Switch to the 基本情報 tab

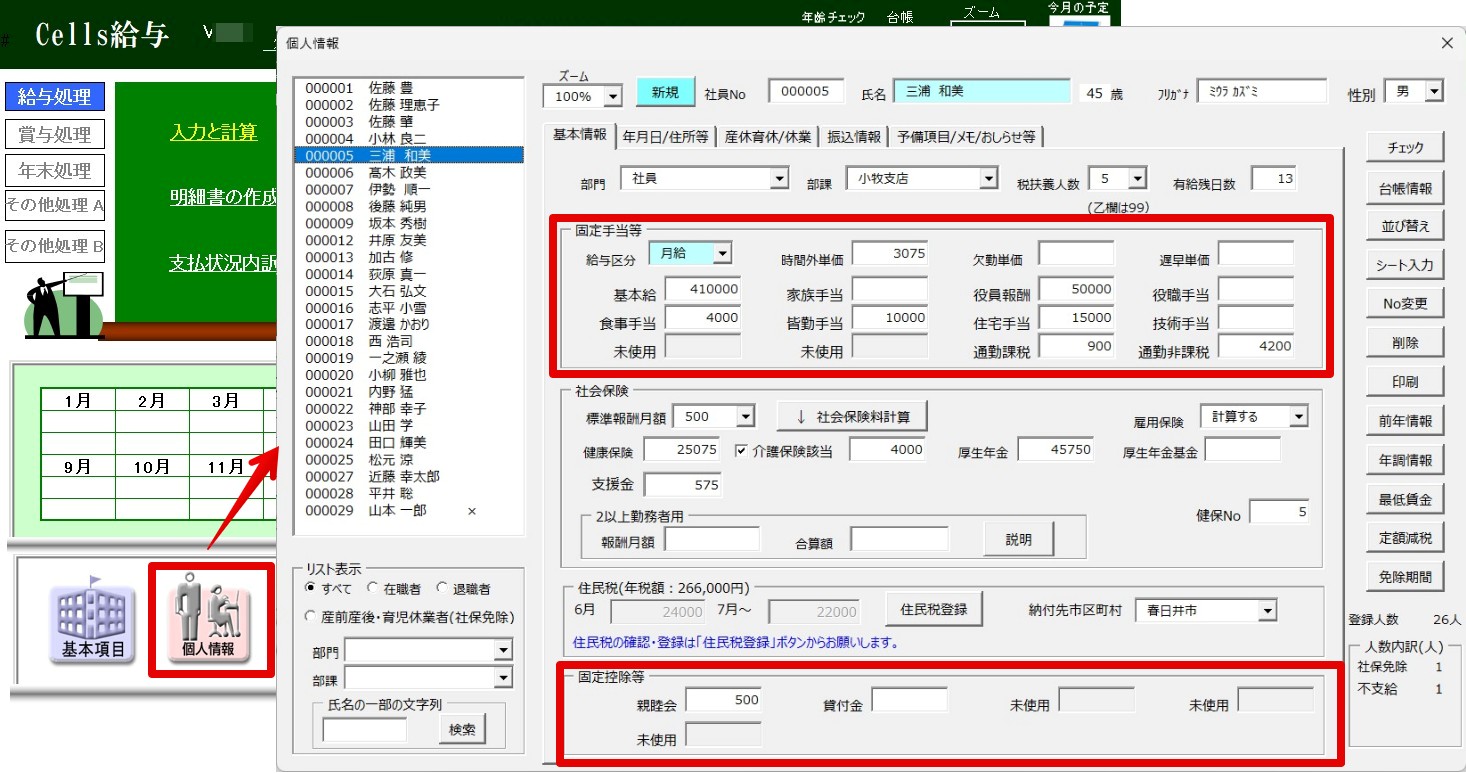point(580,135)
